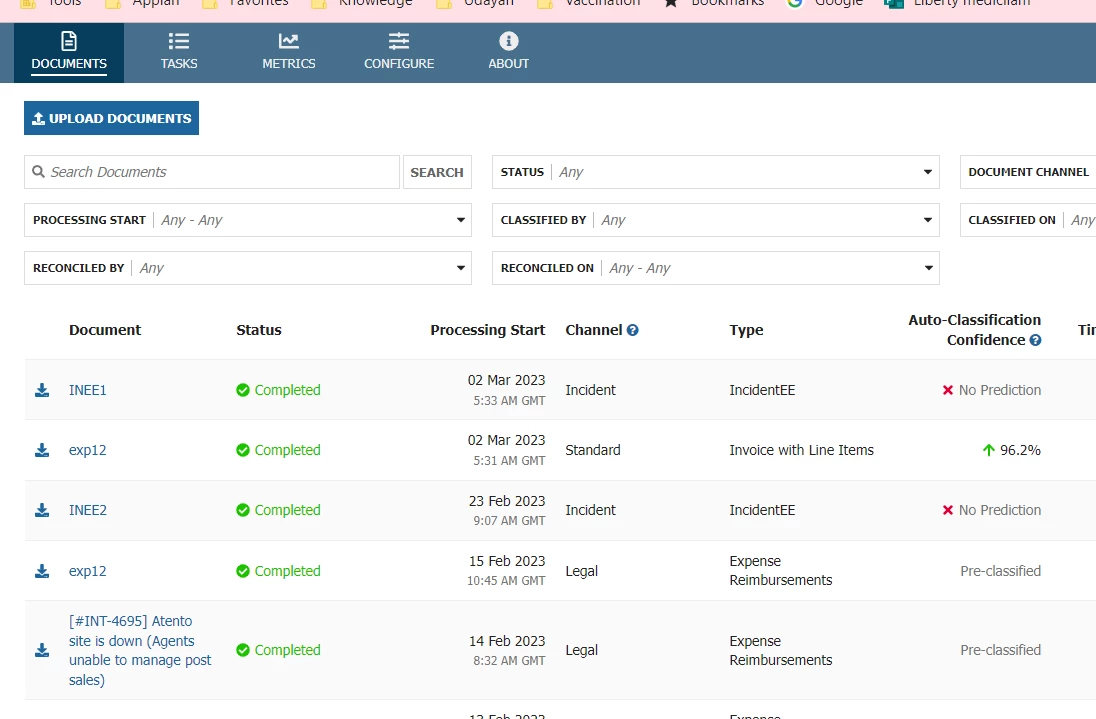Open the Reconciled On filter dropdown
Screen dimensions: 1096x719
click(x=716, y=268)
